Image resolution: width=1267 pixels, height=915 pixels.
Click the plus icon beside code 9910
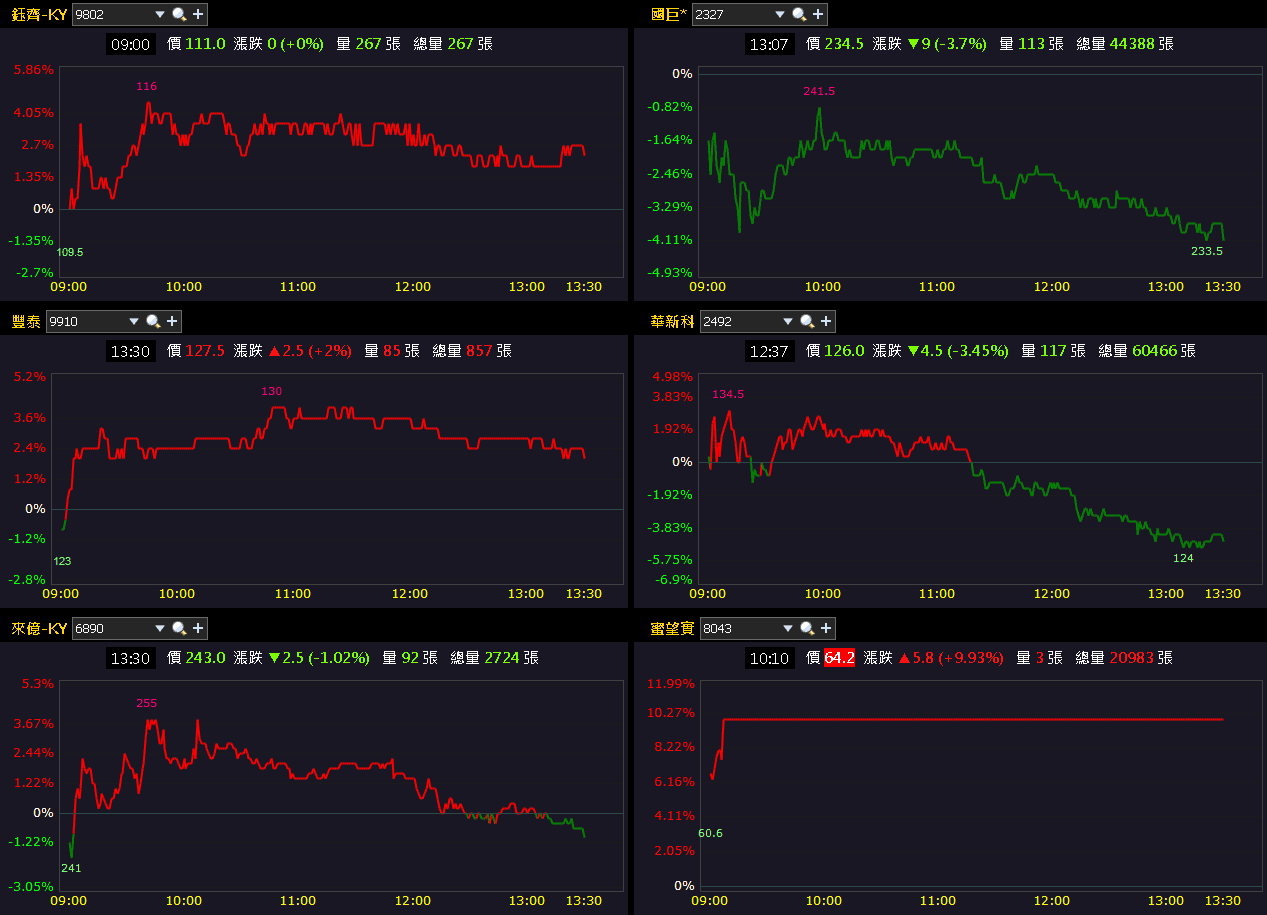[172, 321]
